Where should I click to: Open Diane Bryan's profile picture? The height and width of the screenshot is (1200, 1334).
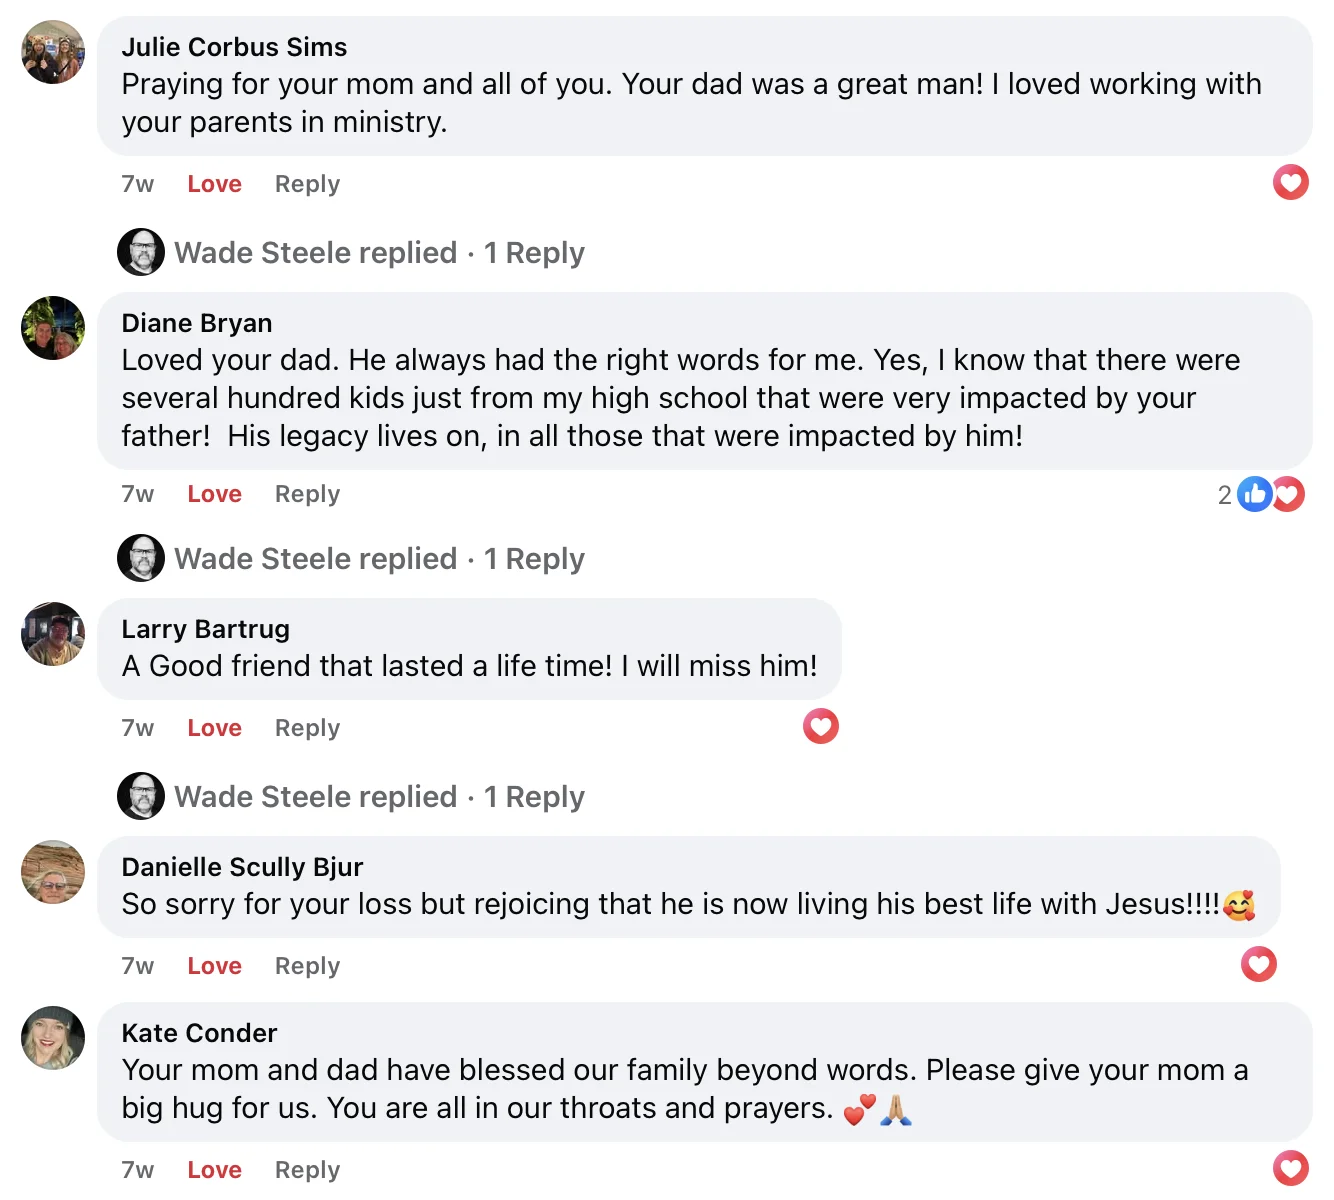tap(53, 328)
